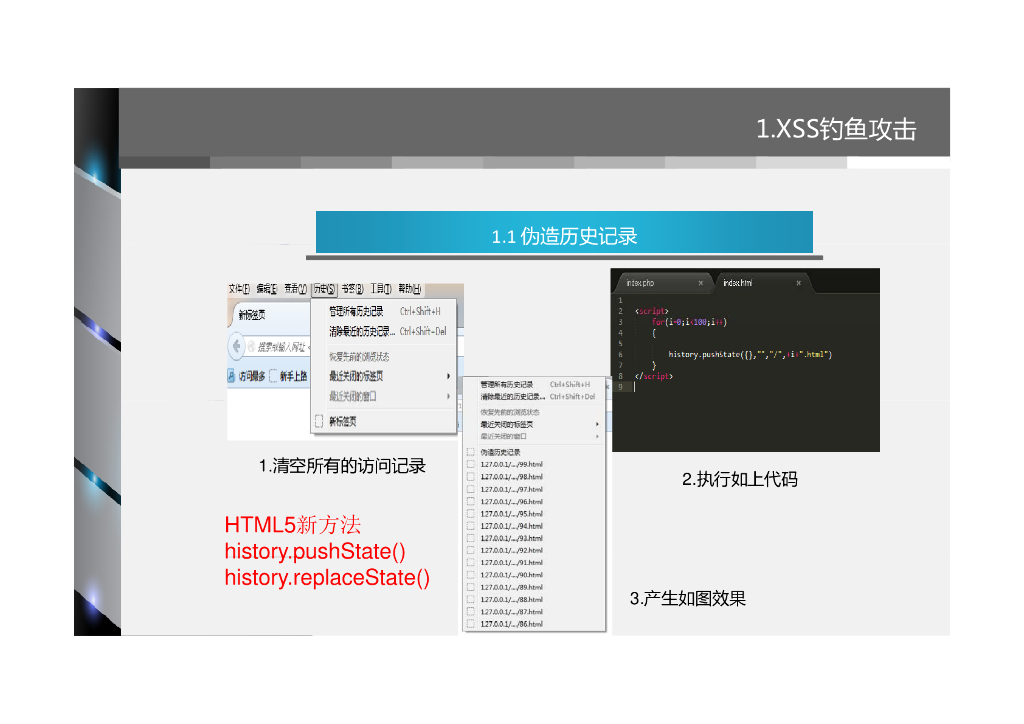Screen dimensions: 1024x724
Task: Click the page icon beside 新标签页 menu entry
Action: [319, 422]
